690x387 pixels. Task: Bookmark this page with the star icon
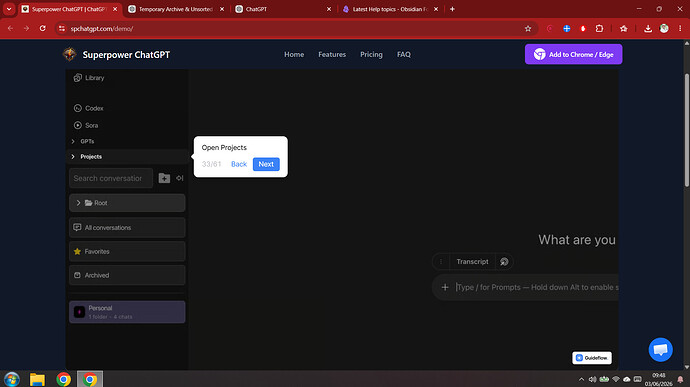(x=528, y=29)
